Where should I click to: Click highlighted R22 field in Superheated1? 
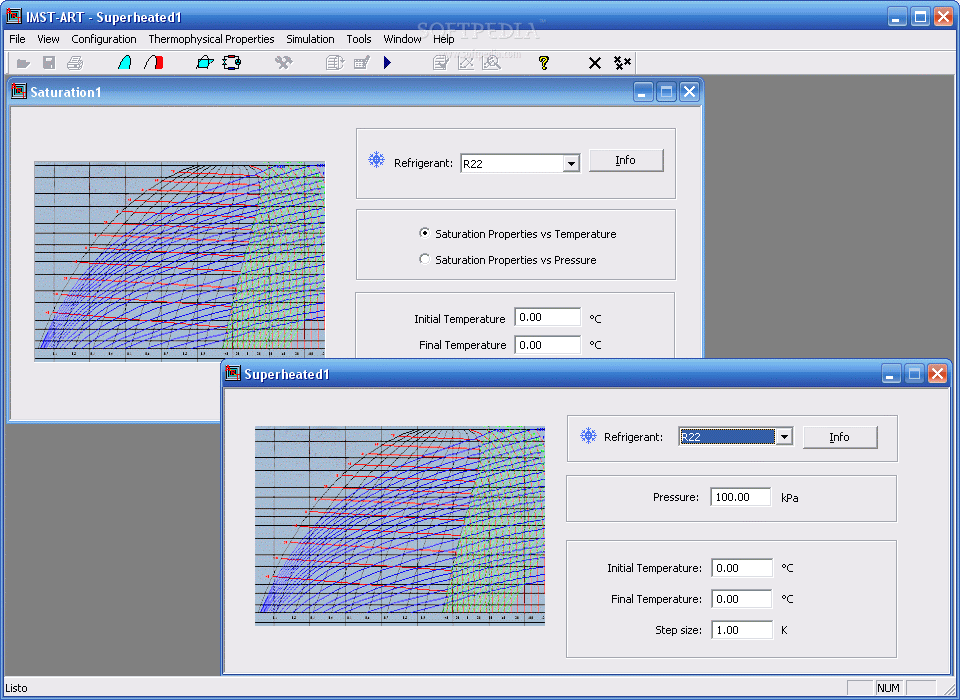click(x=727, y=437)
